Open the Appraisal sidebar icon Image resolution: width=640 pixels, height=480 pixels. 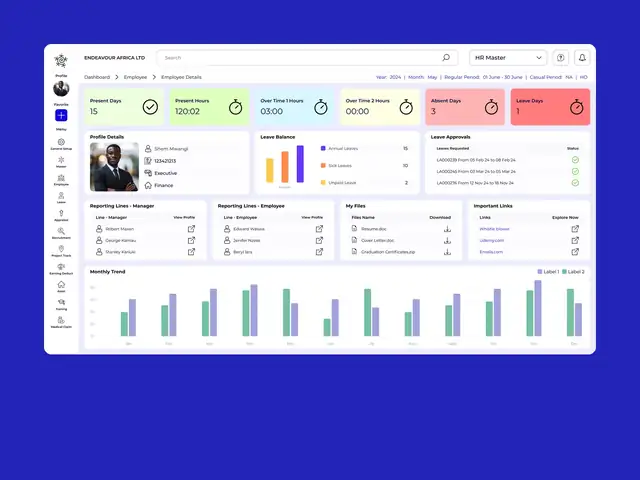click(61, 215)
